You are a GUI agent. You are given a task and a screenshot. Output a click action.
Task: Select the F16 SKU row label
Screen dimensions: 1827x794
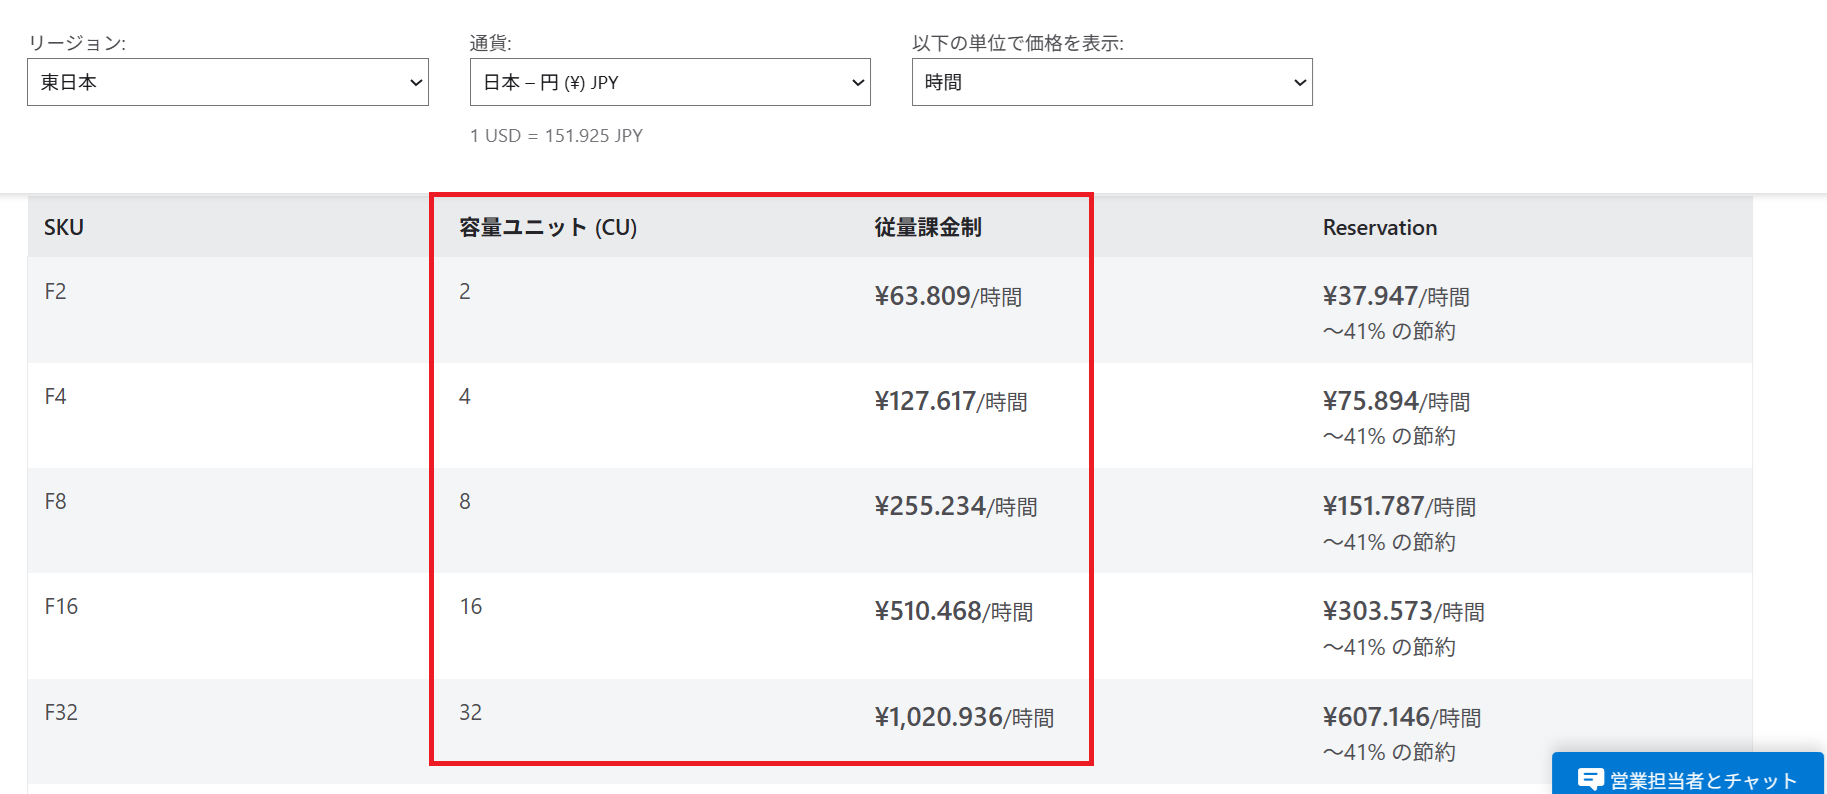point(61,607)
